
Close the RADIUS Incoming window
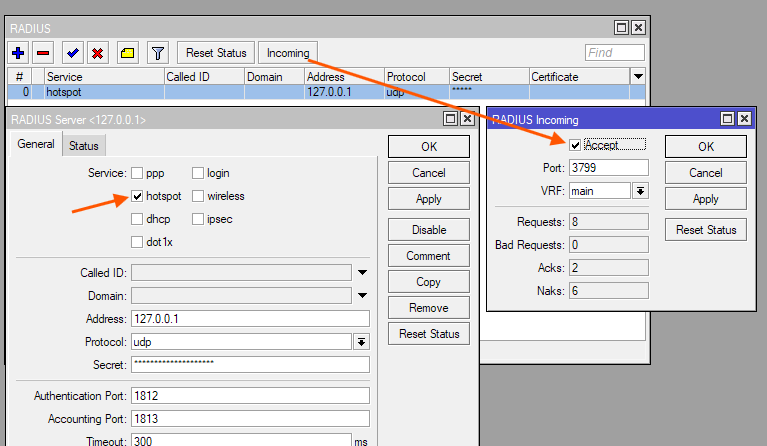coord(744,118)
